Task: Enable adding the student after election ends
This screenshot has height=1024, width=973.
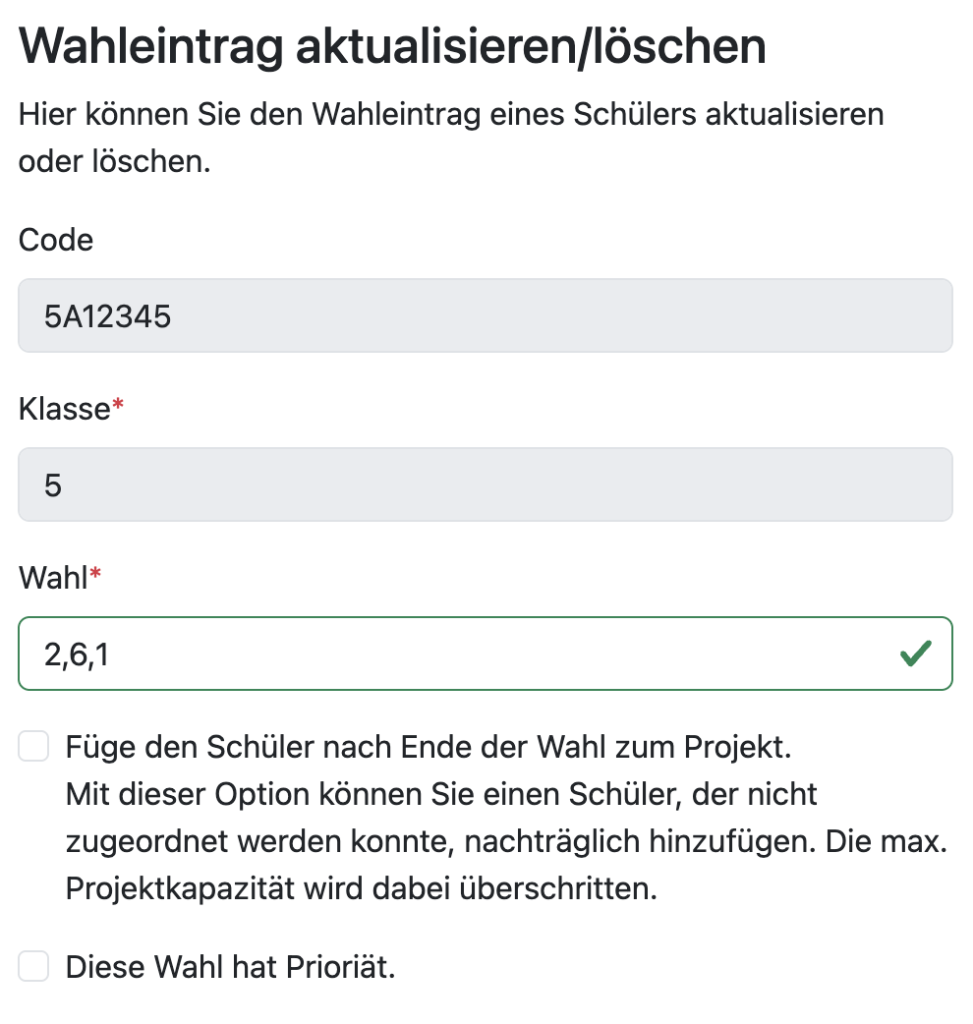Action: (x=34, y=746)
